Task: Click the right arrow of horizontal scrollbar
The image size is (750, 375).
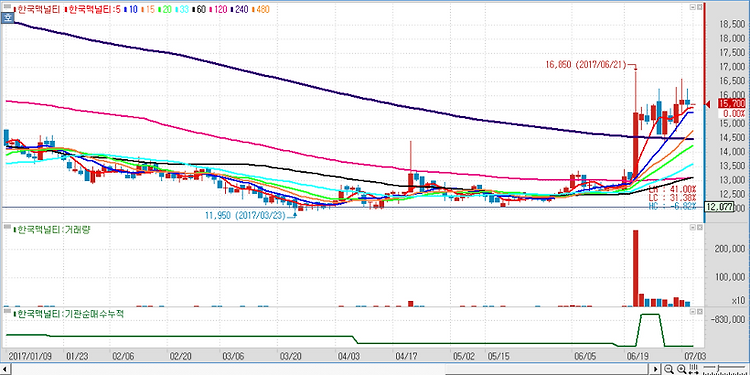Action: (x=655, y=369)
